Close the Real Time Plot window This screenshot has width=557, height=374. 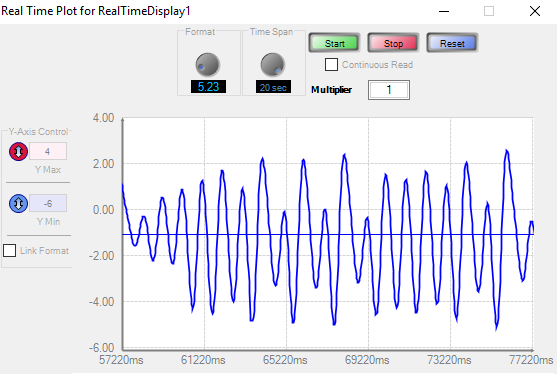535,11
